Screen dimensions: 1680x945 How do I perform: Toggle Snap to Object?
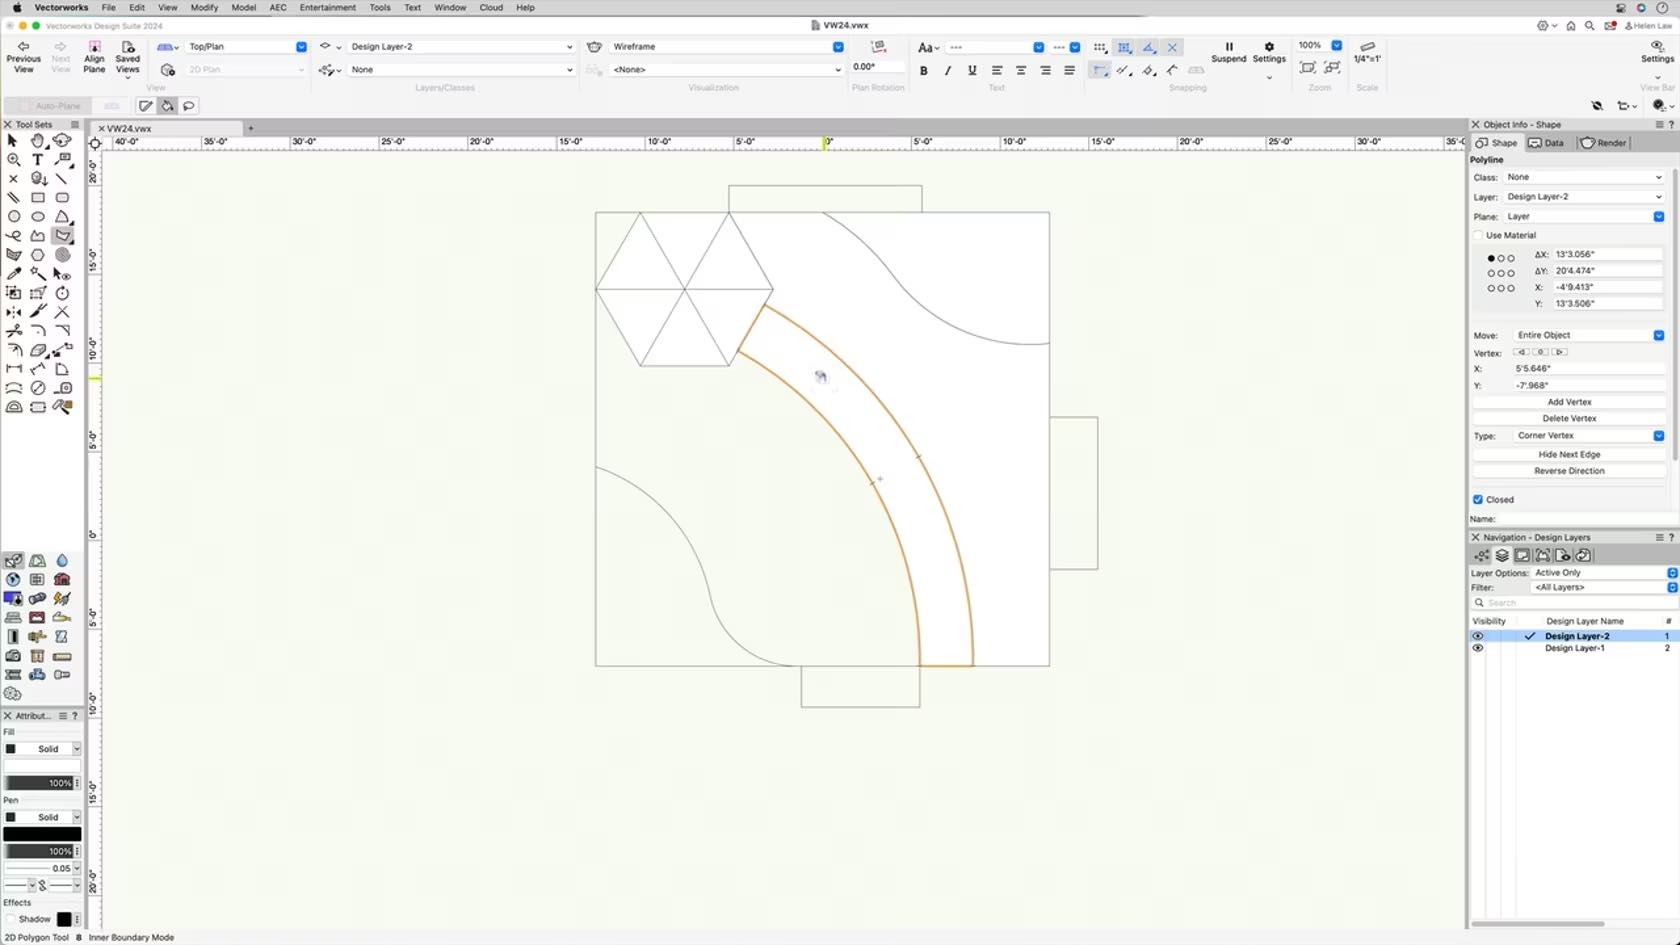pos(1124,47)
